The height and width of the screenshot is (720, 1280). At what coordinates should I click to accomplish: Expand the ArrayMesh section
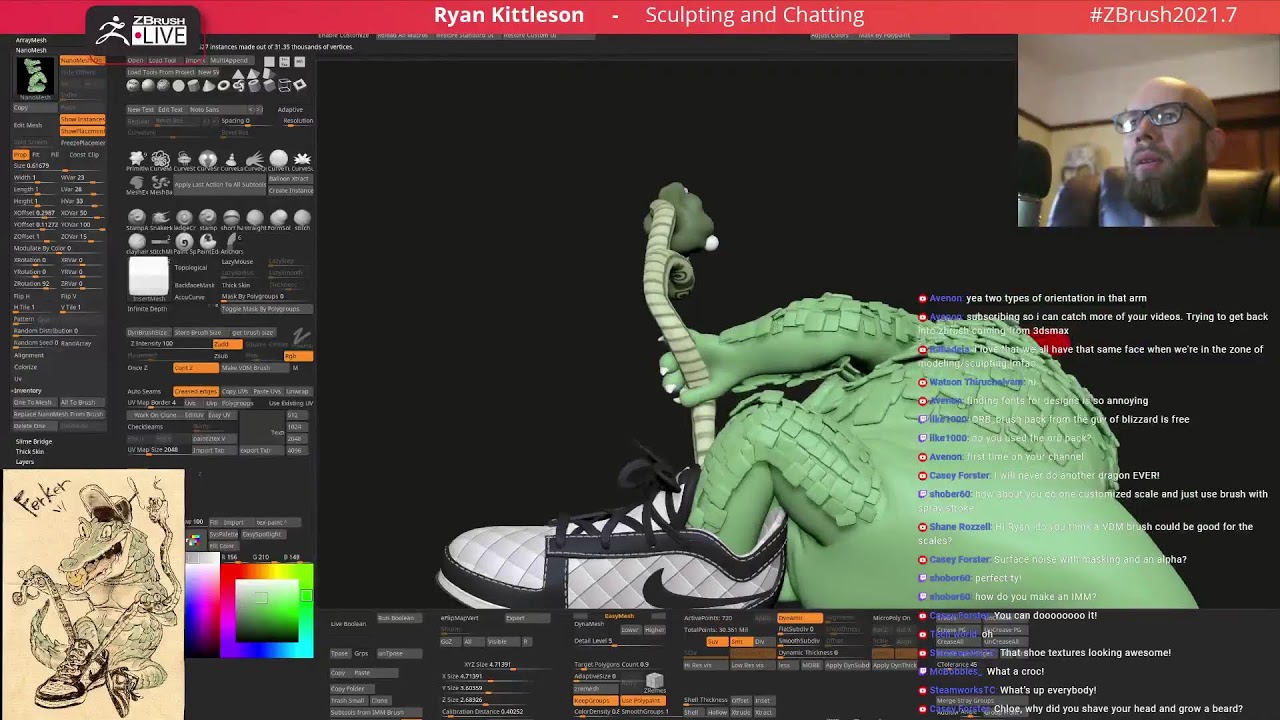31,40
